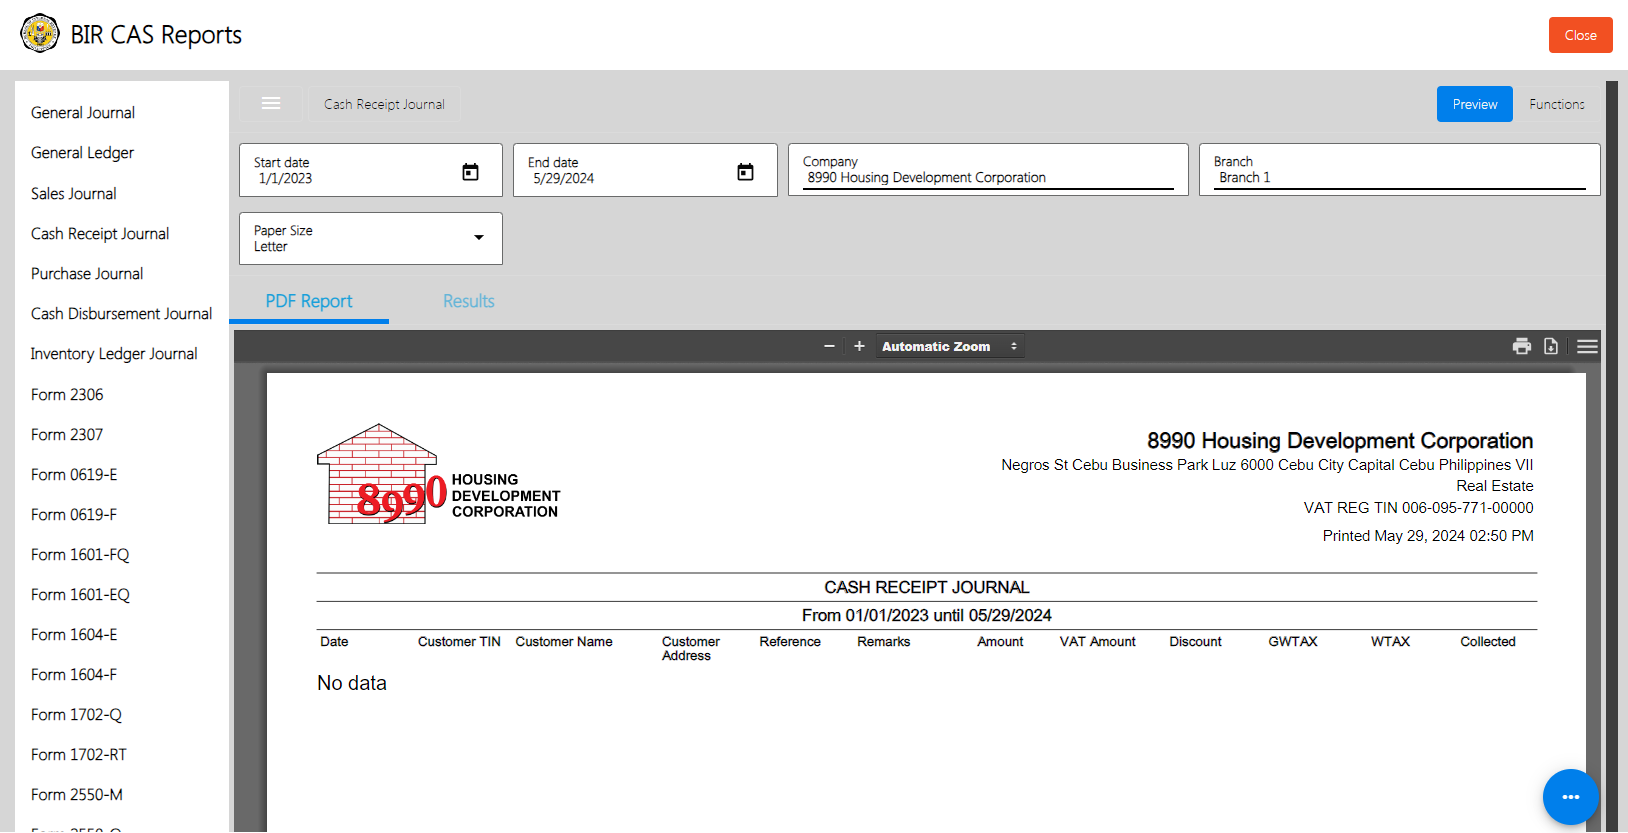Open Form 1702-Q in sidebar
Screen dimensions: 1628x833
tap(76, 715)
